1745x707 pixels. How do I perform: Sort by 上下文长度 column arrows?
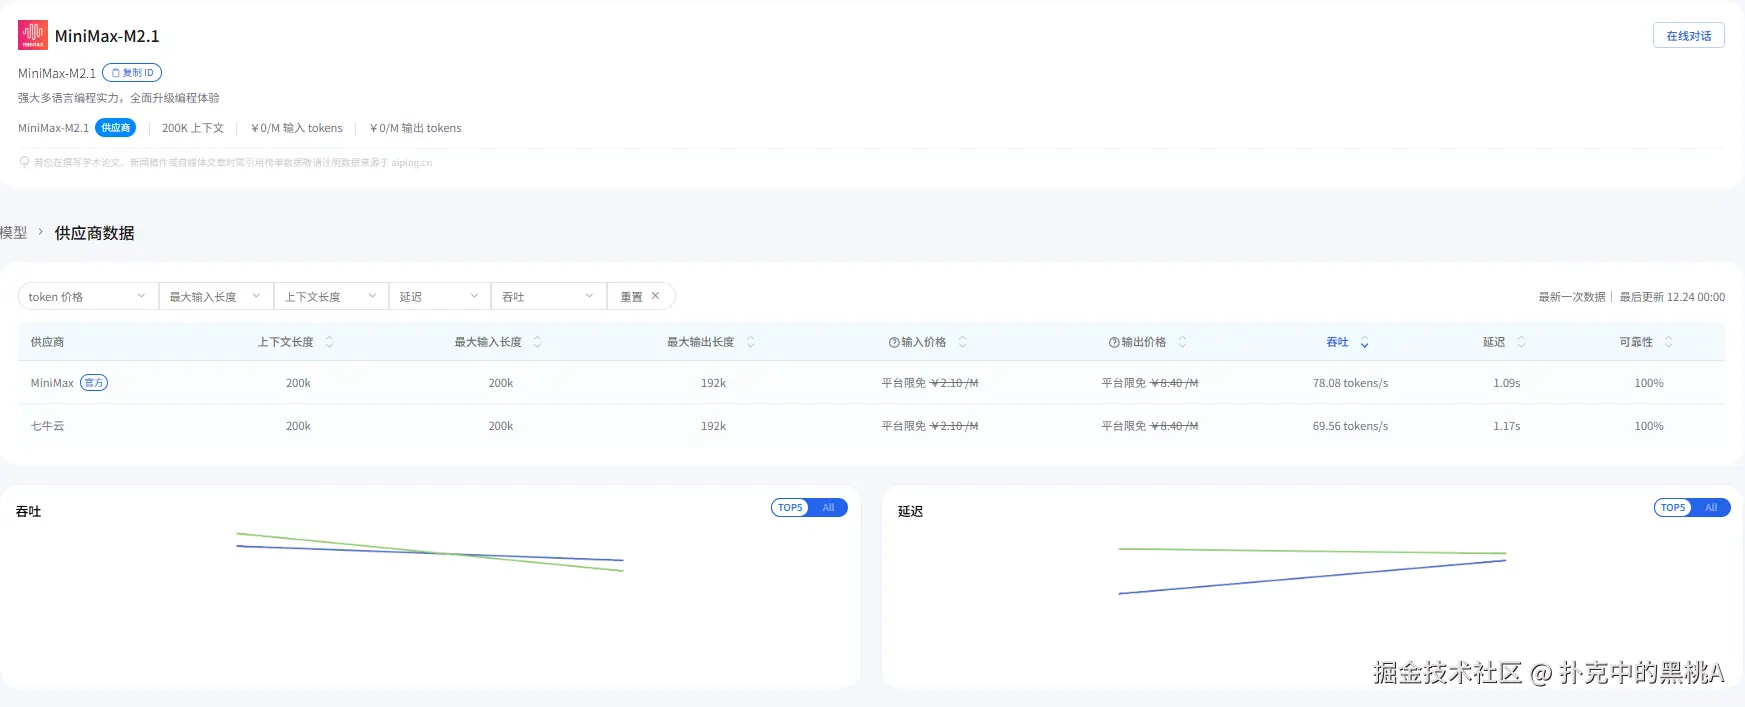(x=329, y=342)
